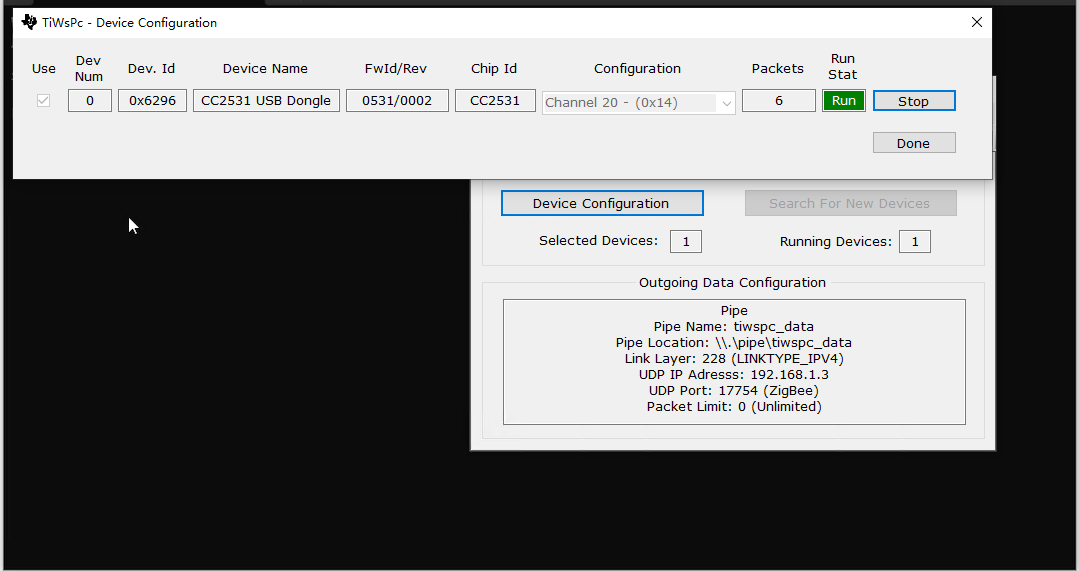Click the Pipe heading in outgoing data box
This screenshot has height=571, width=1079.
[734, 311]
